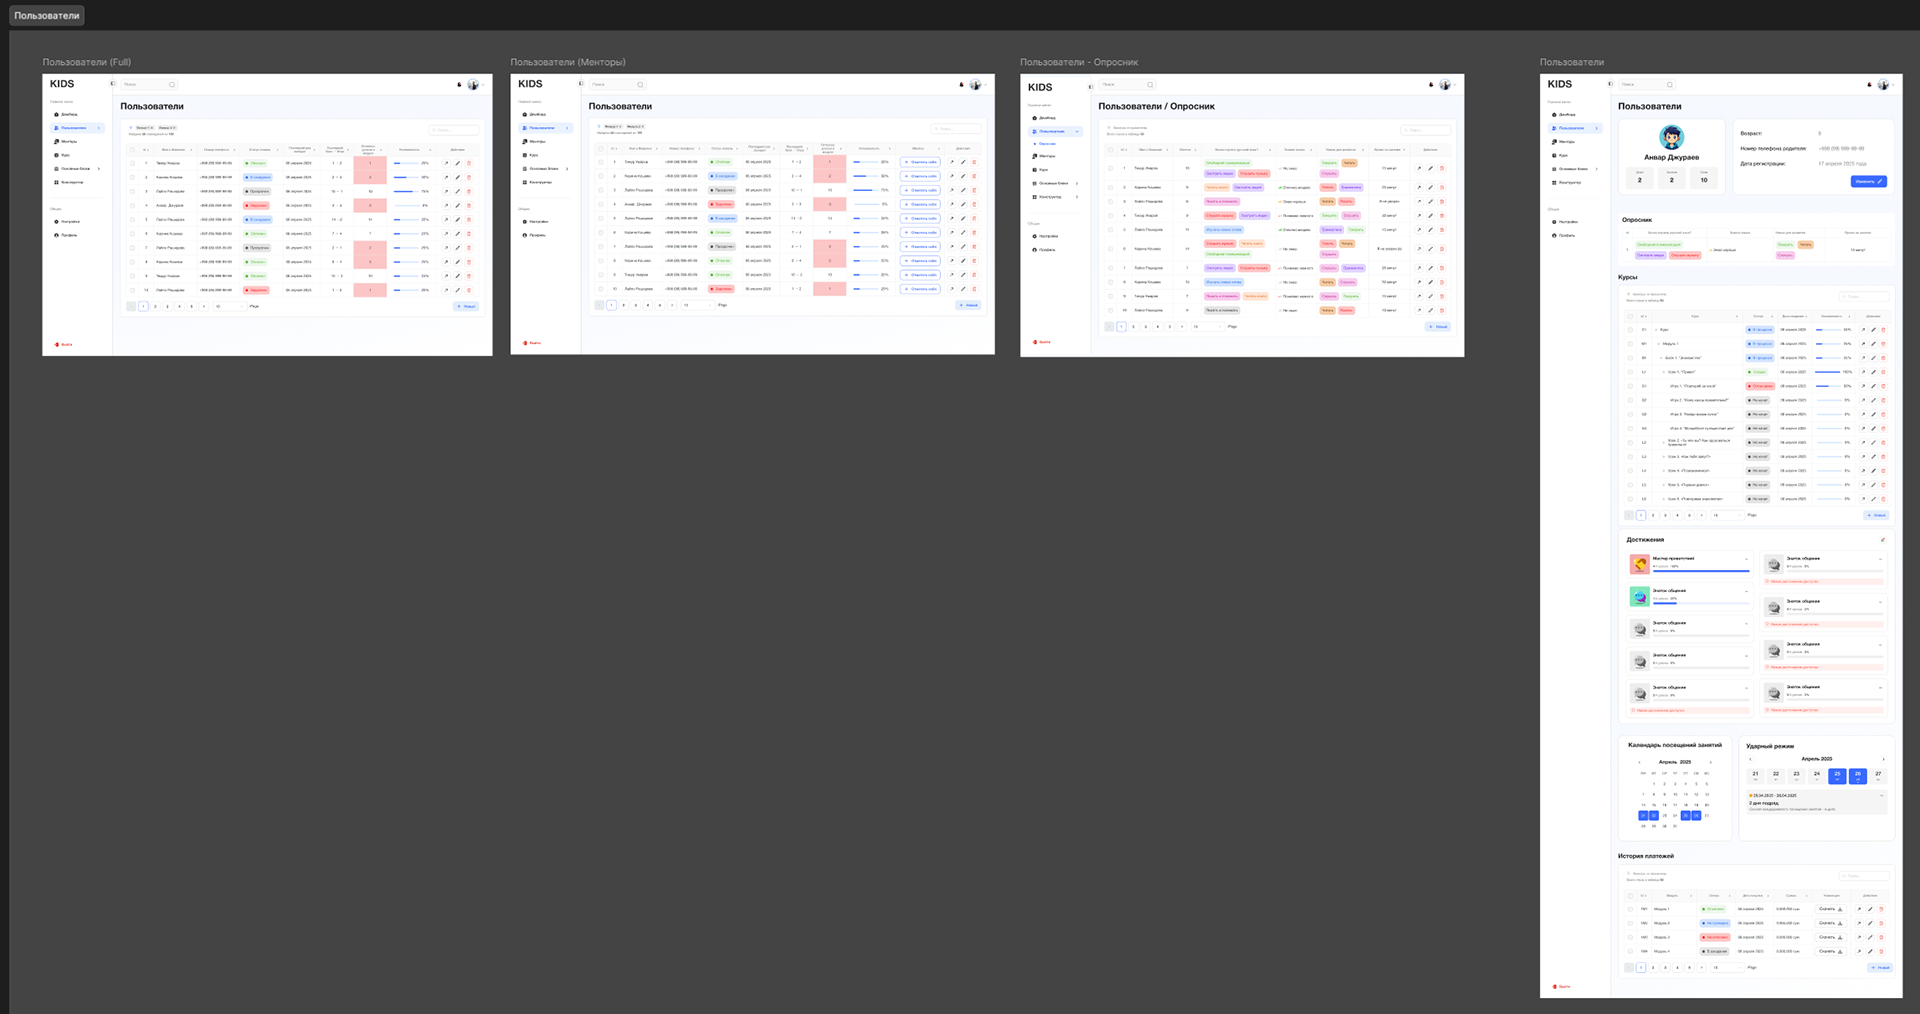The width and height of the screenshot is (1920, 1014).
Task: Click the 100% progress bar in the Курсы table
Action: 1828,371
